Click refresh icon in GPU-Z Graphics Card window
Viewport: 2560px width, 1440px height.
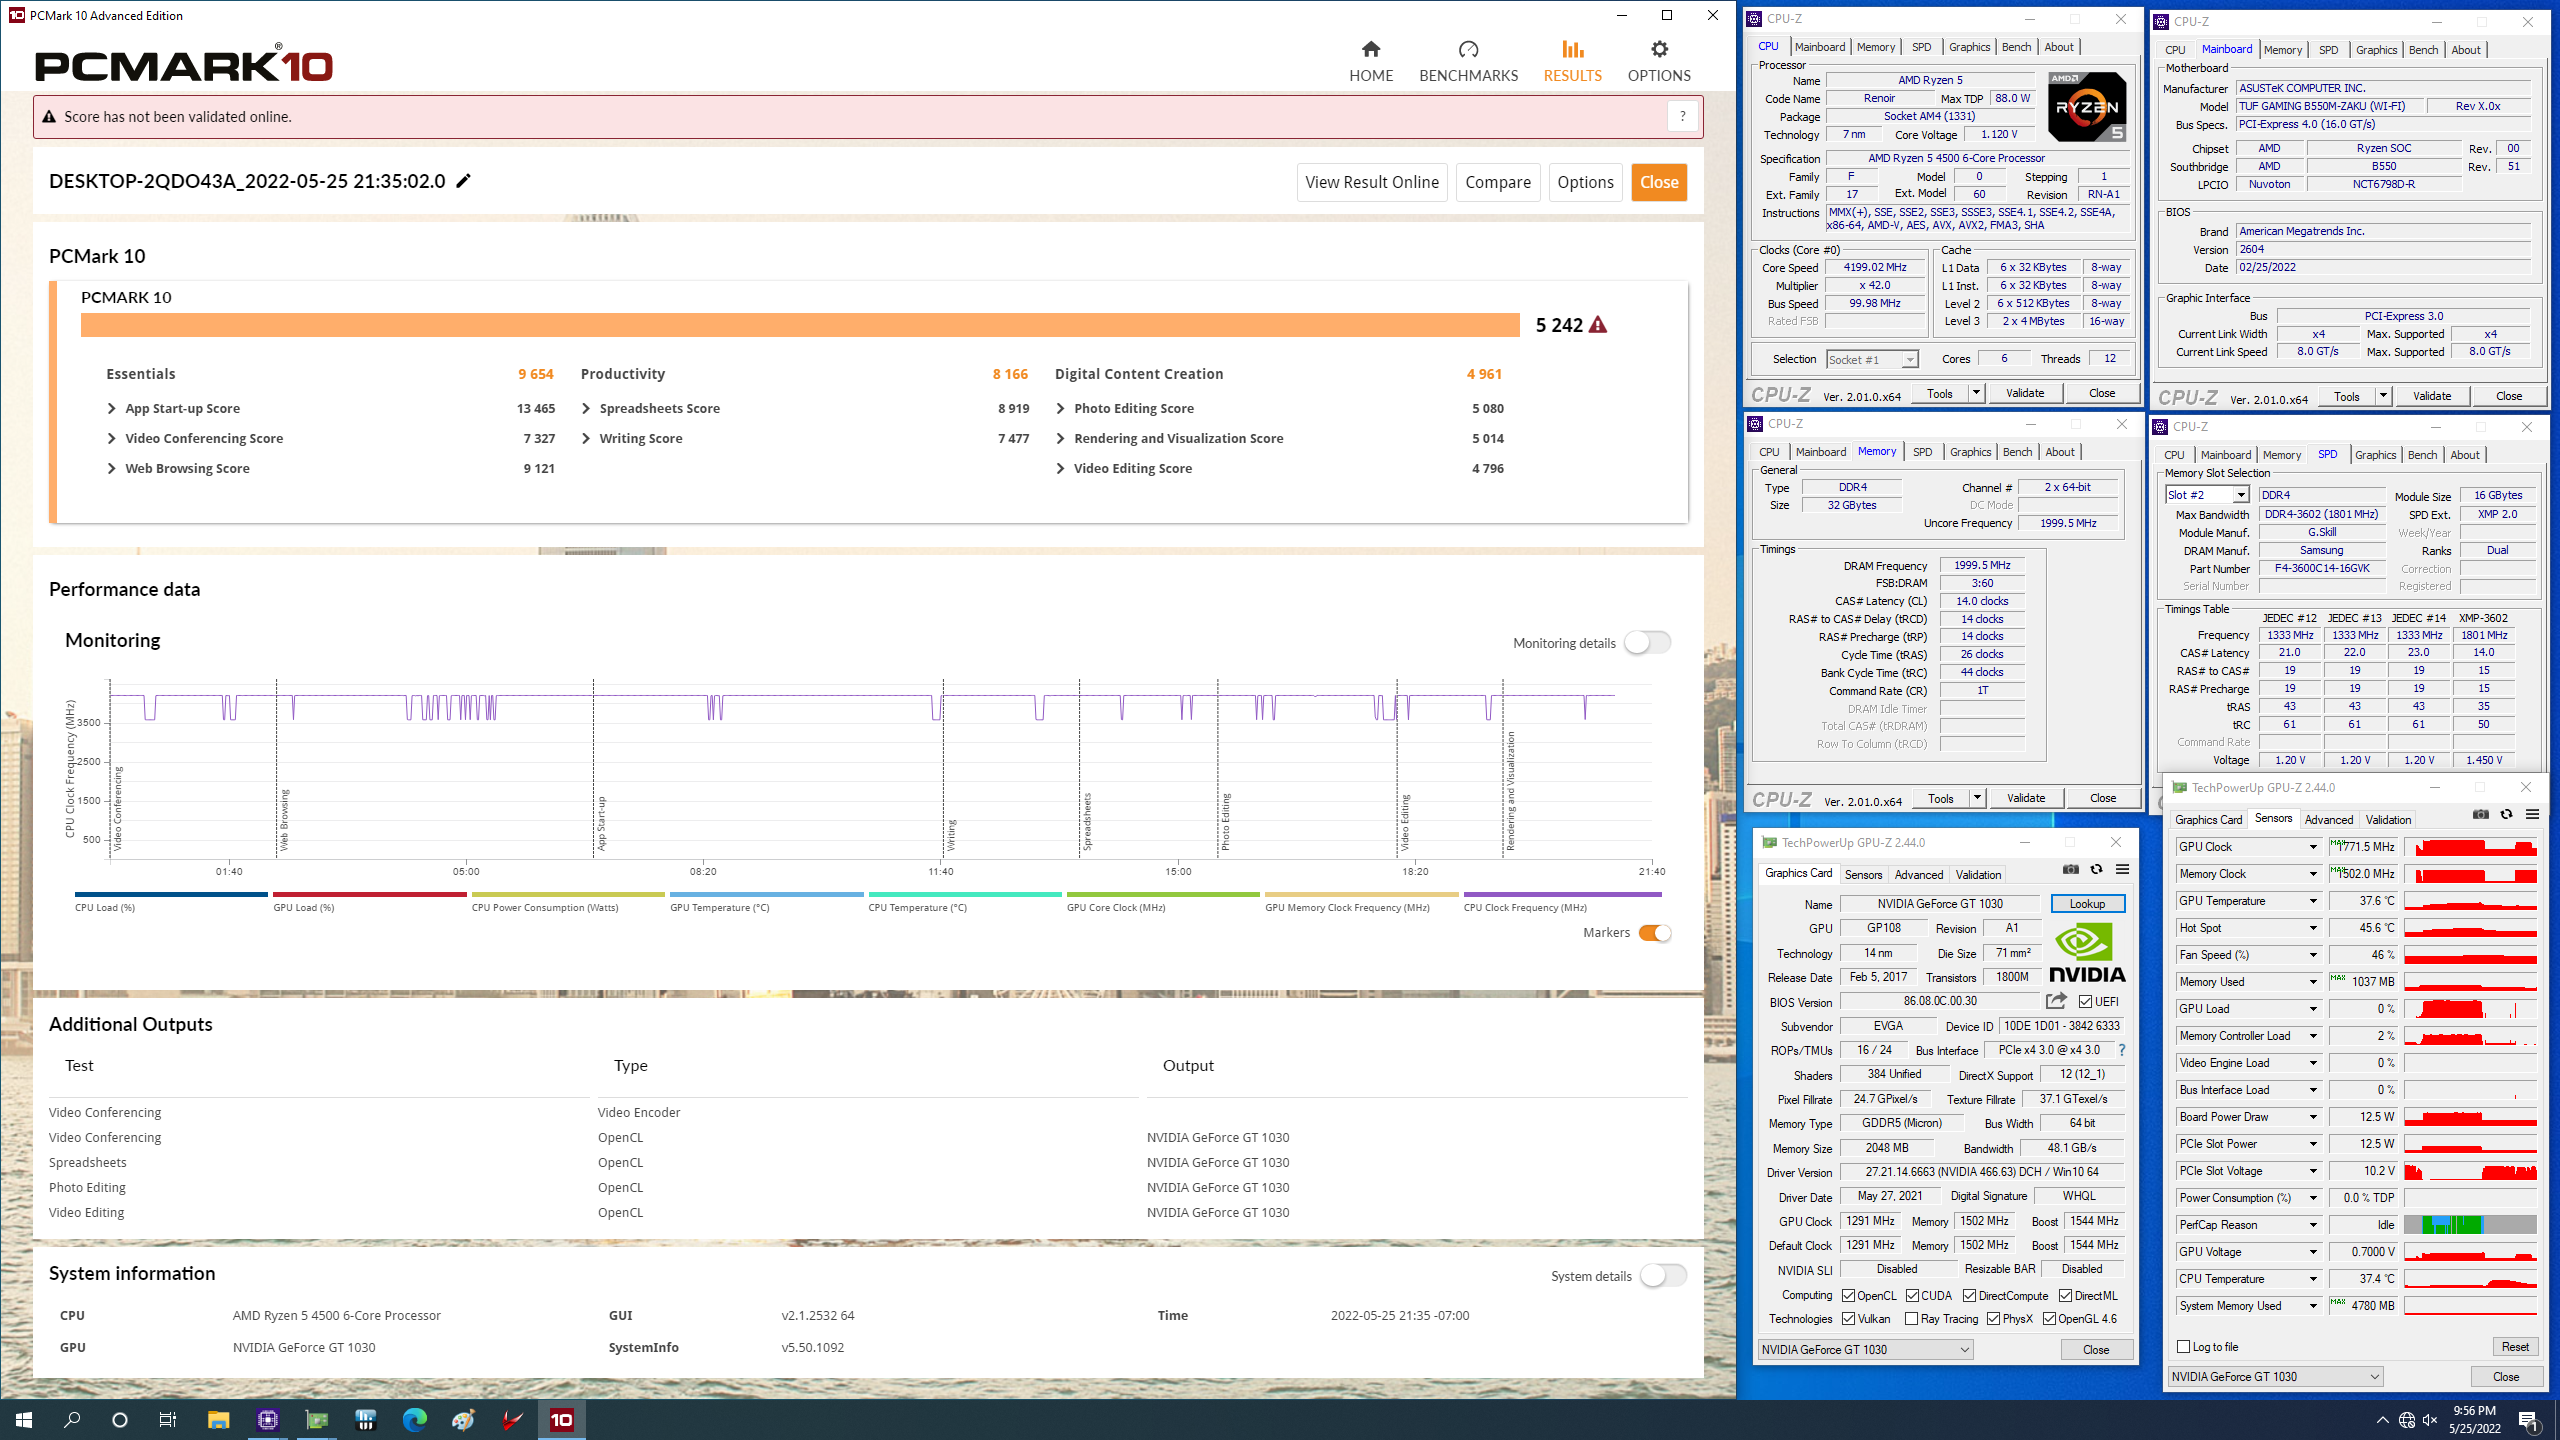coord(2096,869)
